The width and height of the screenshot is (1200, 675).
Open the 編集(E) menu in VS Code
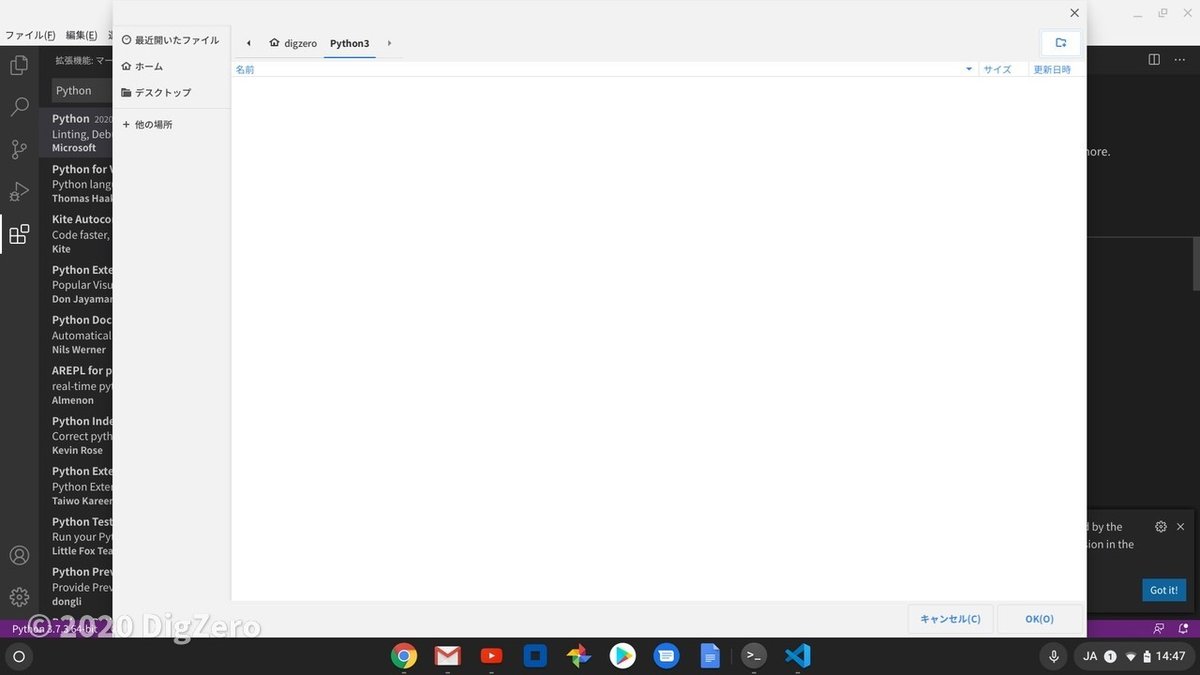(82, 36)
